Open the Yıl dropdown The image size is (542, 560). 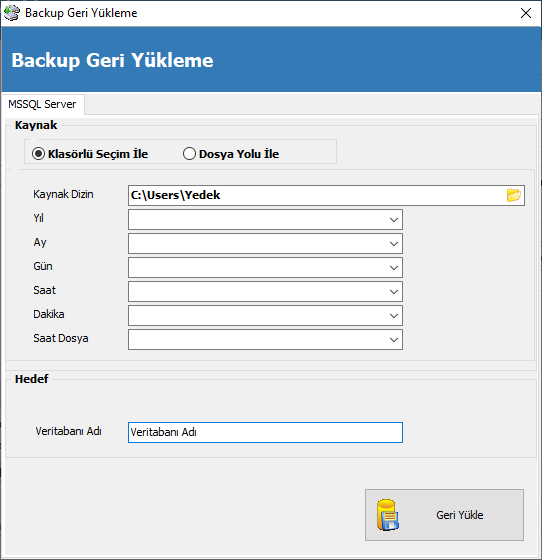click(x=265, y=220)
